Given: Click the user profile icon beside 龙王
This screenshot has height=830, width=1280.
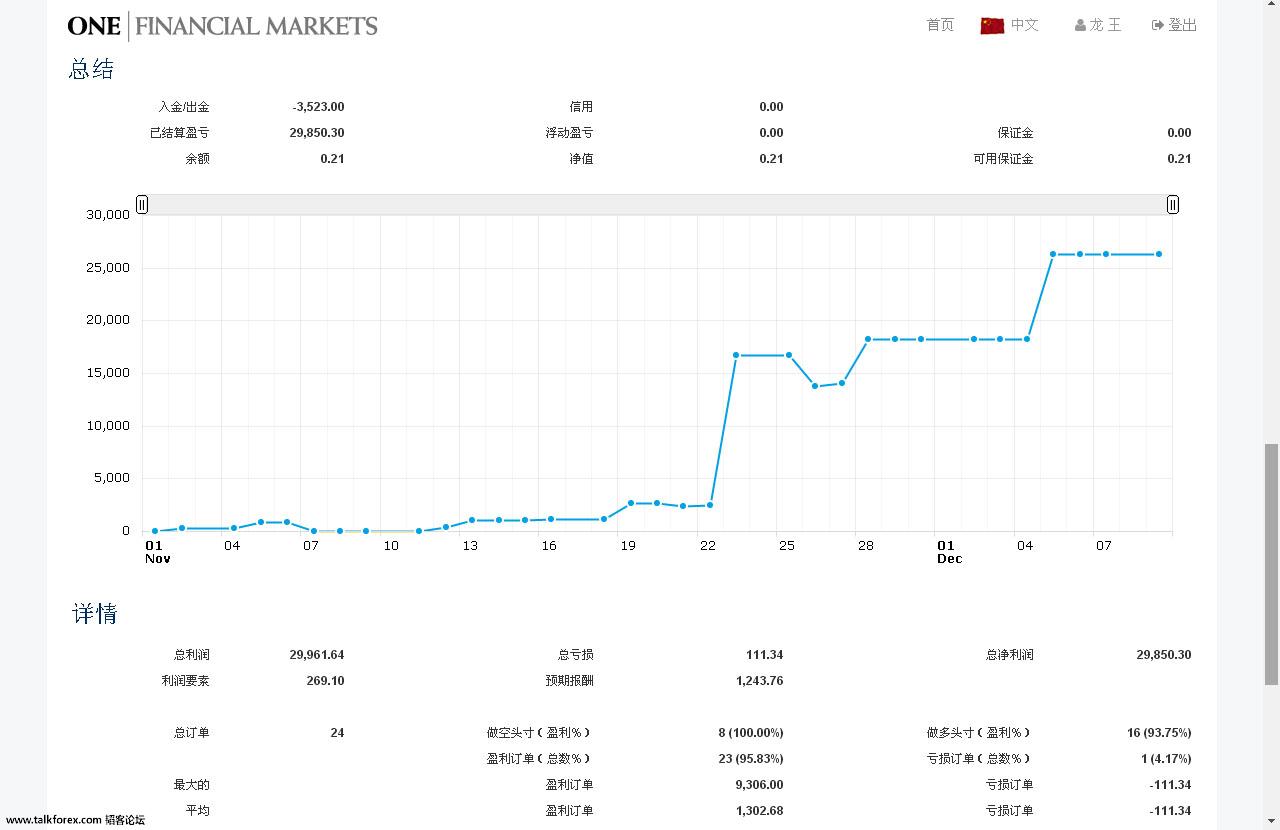Looking at the screenshot, I should [x=1080, y=26].
